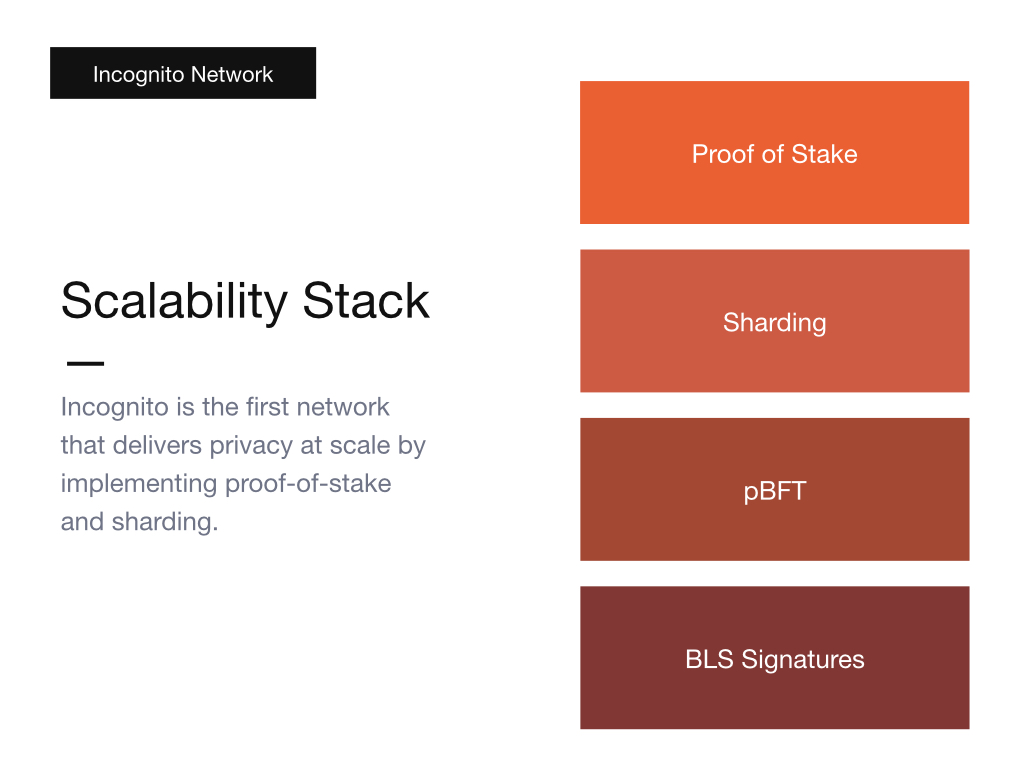
Task: Click the word 'Scalability' in the heading
Action: tap(174, 302)
